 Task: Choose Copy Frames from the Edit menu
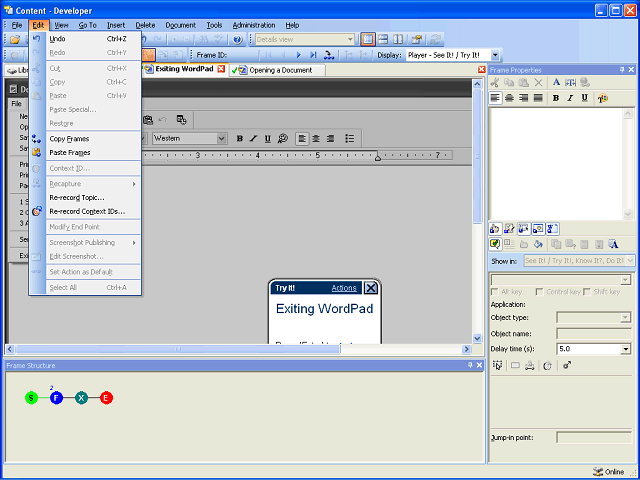(70, 139)
